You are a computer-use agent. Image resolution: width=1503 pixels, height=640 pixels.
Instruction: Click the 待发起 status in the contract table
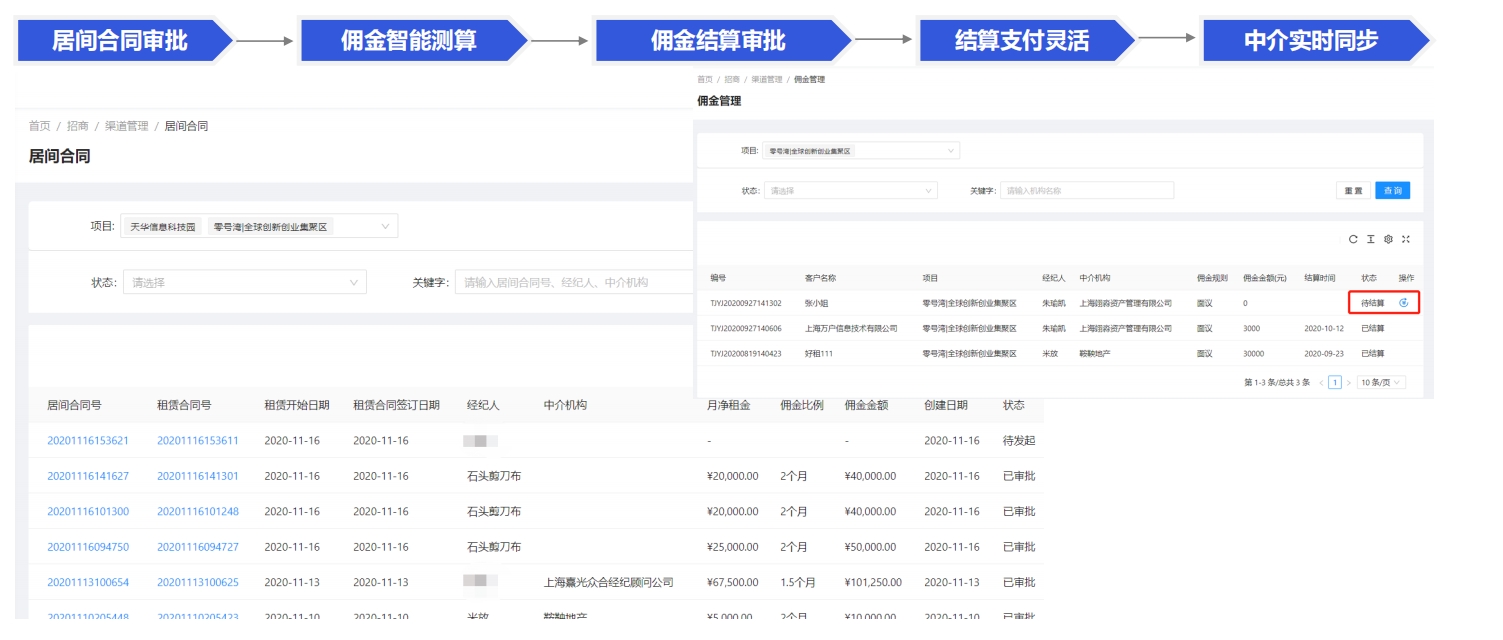coord(1019,441)
